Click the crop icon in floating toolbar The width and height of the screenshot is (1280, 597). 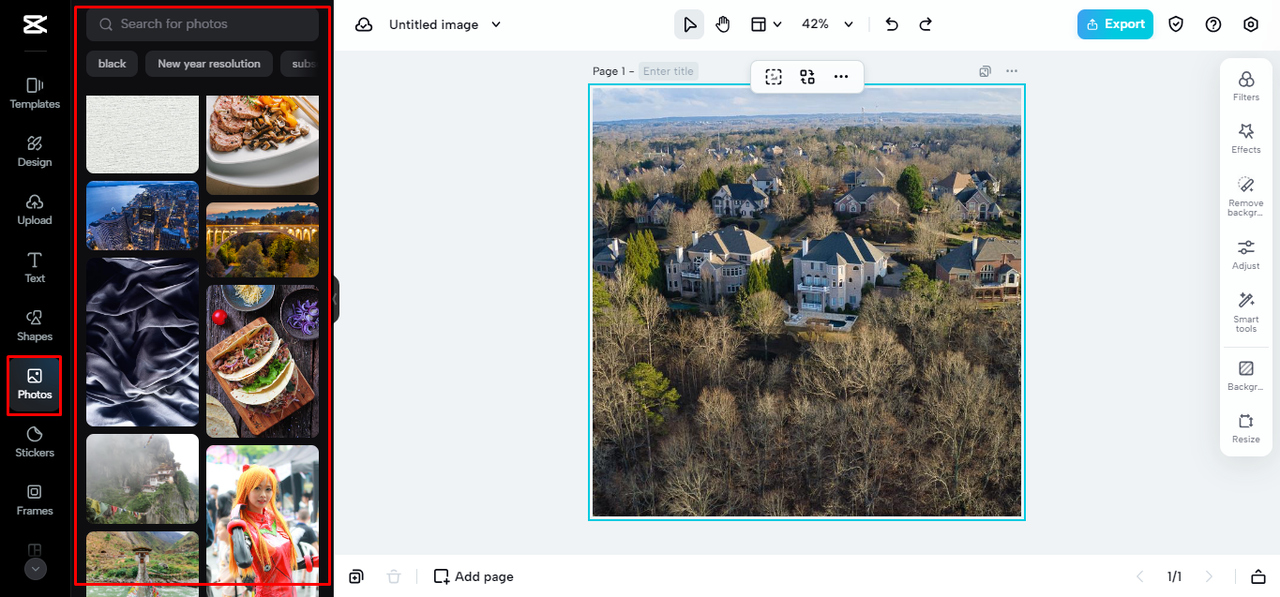point(773,77)
